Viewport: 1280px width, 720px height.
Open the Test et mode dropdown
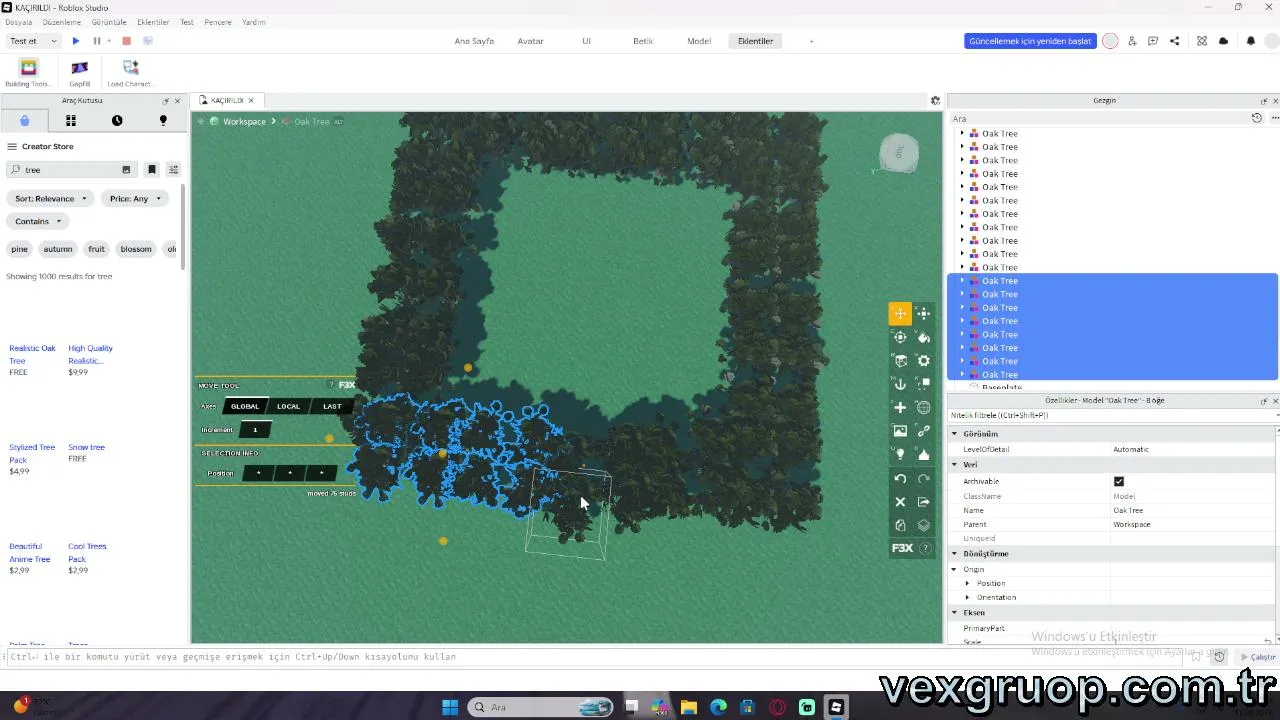(33, 41)
